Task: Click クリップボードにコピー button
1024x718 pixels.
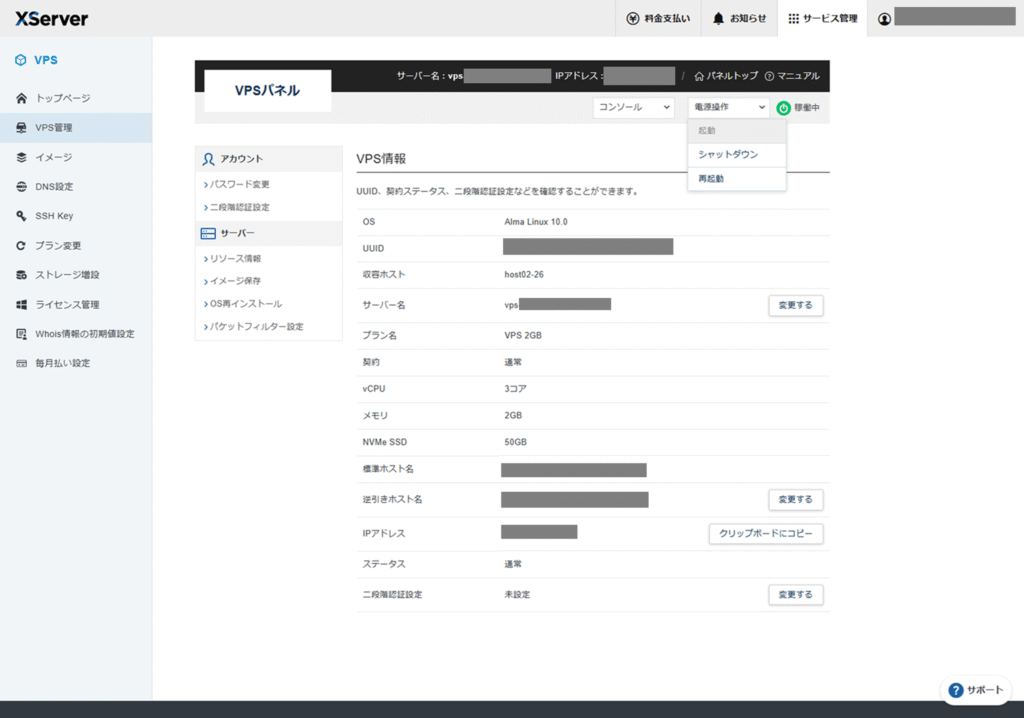Action: click(766, 534)
